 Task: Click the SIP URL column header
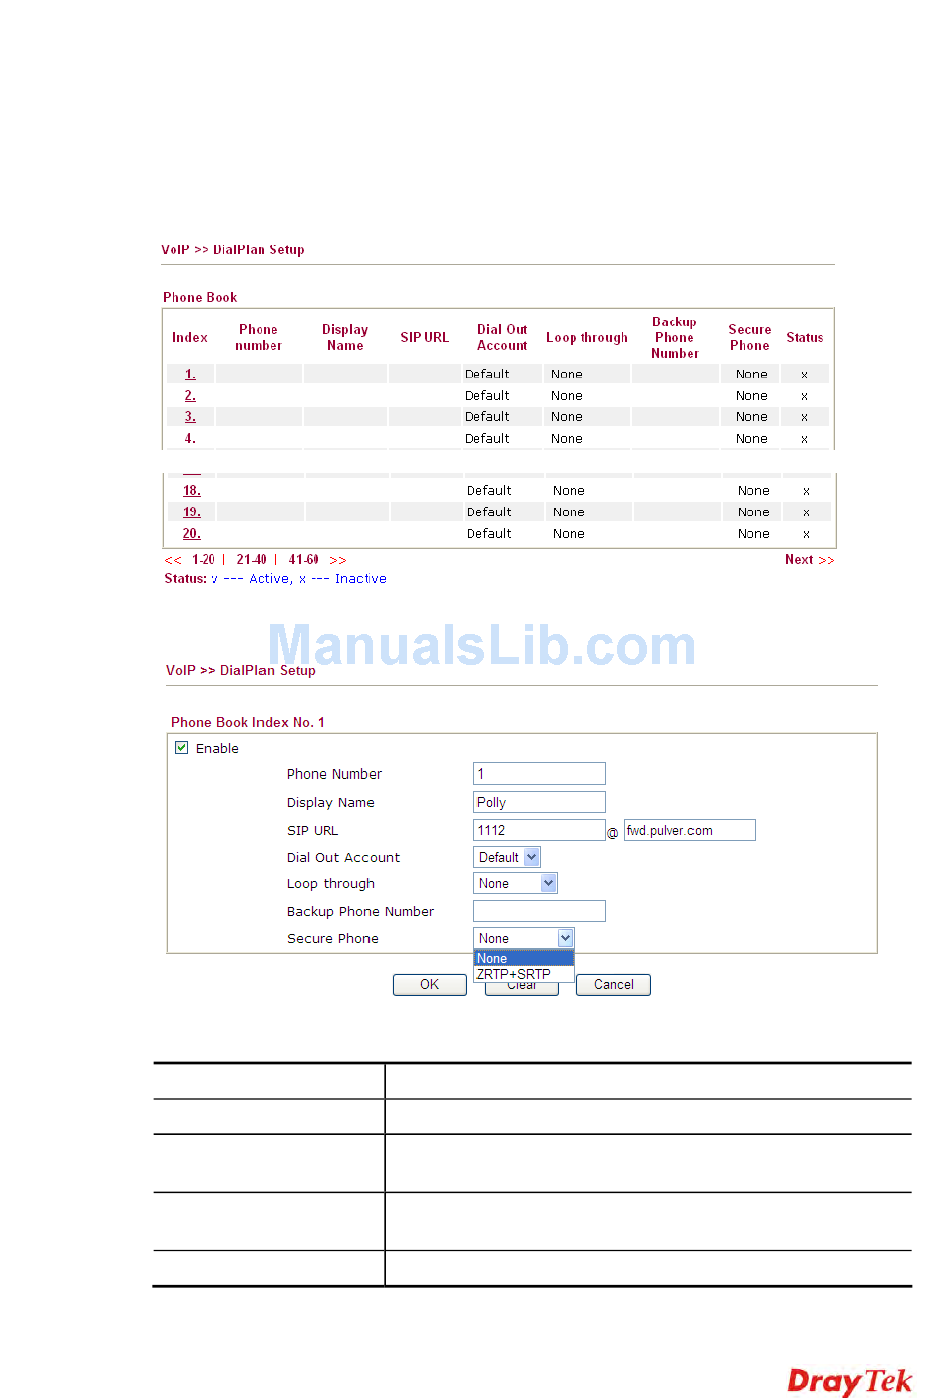click(x=425, y=338)
